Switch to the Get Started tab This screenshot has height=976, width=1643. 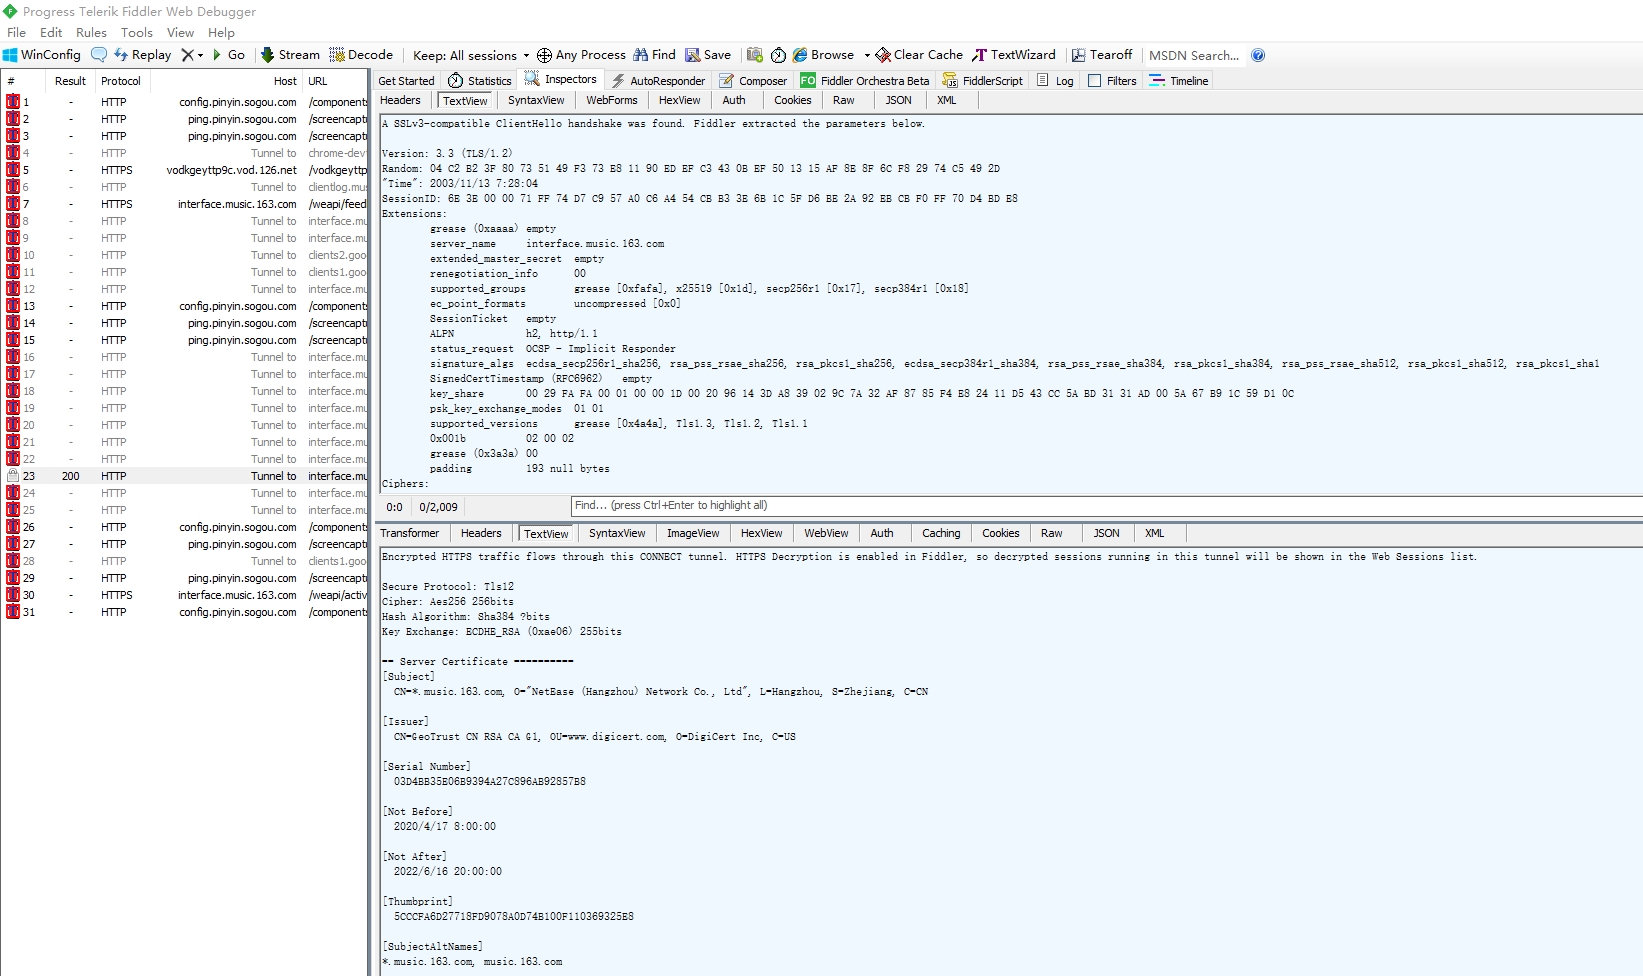coord(406,81)
